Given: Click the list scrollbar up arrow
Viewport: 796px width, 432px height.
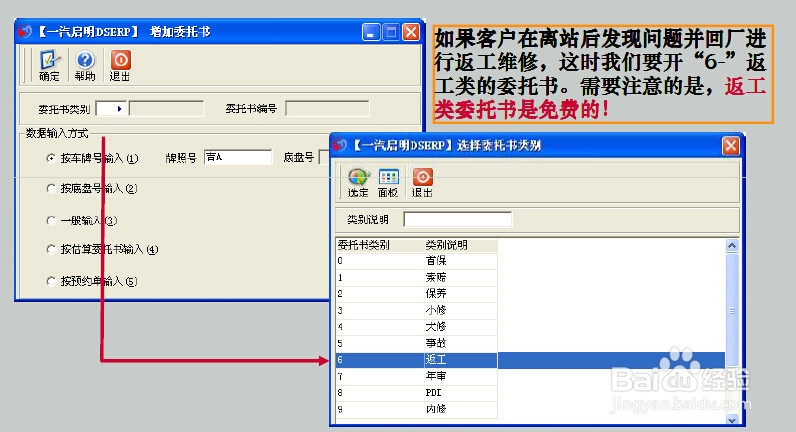Looking at the screenshot, I should pyautogui.click(x=732, y=246).
